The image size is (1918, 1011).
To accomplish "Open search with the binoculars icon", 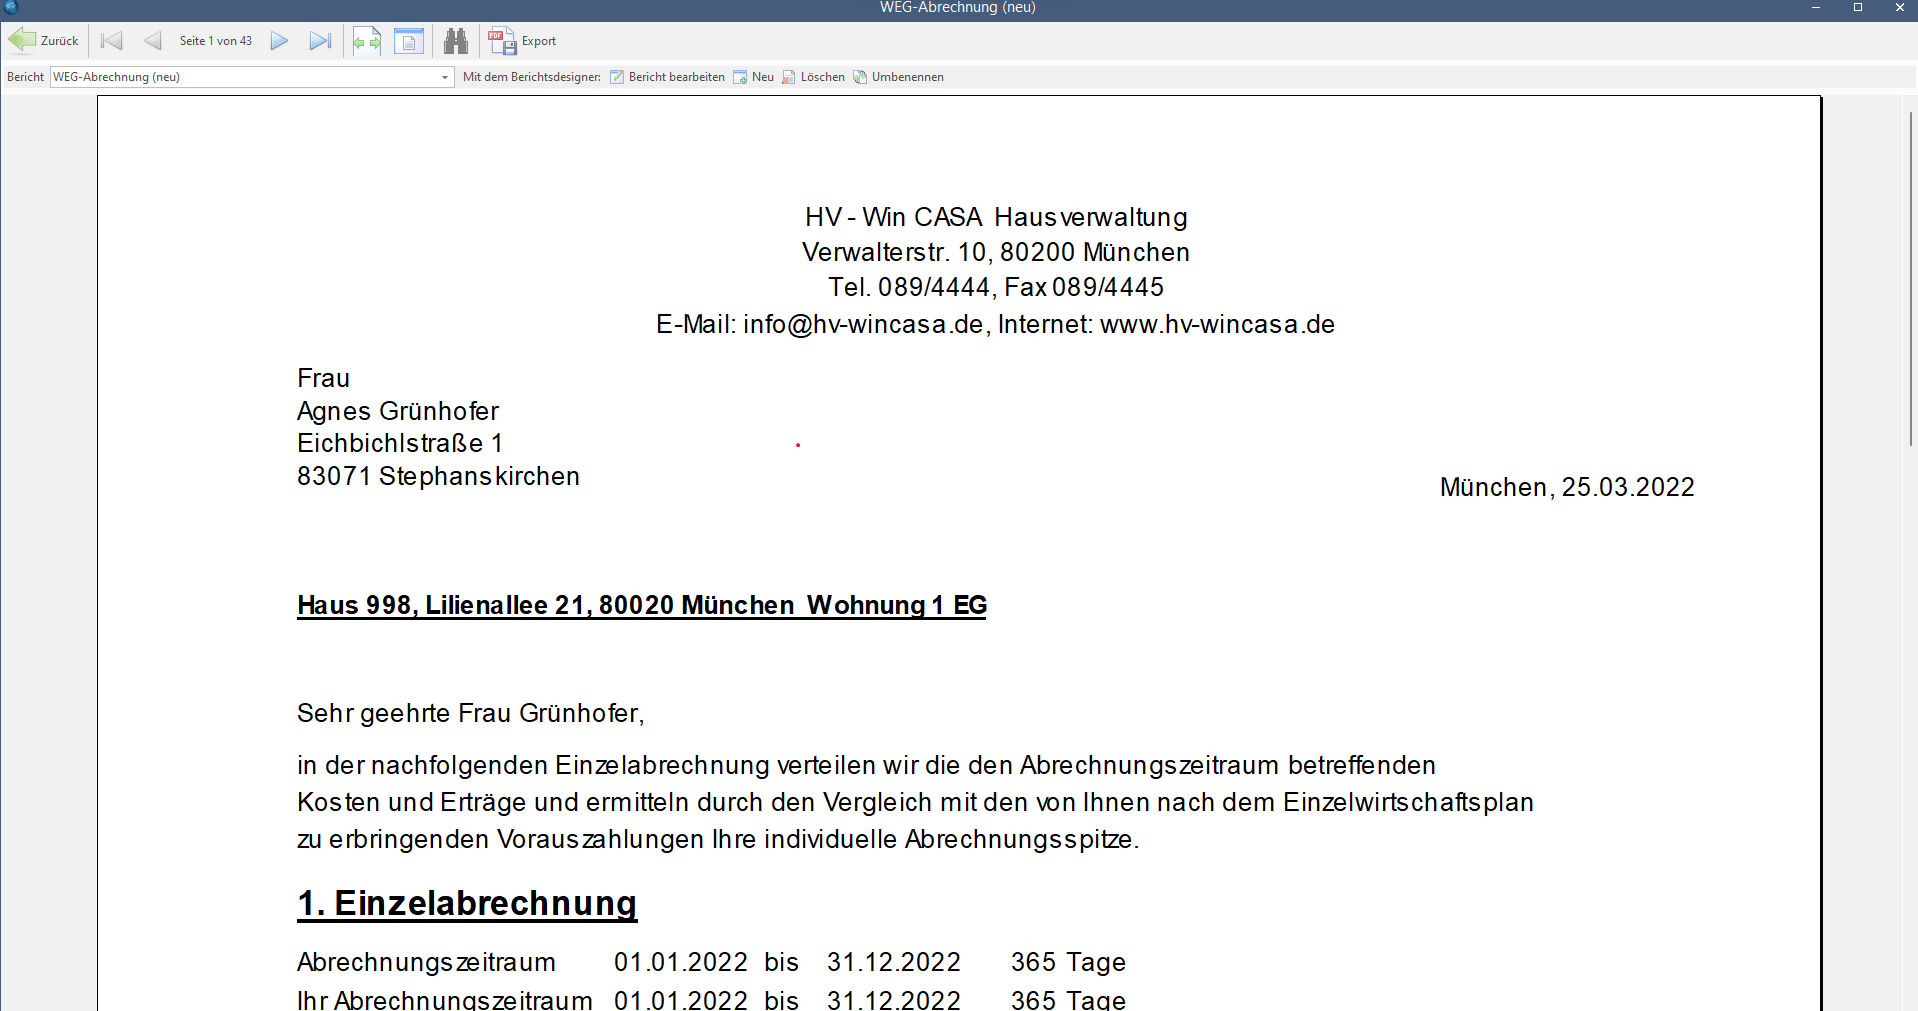I will tap(456, 41).
